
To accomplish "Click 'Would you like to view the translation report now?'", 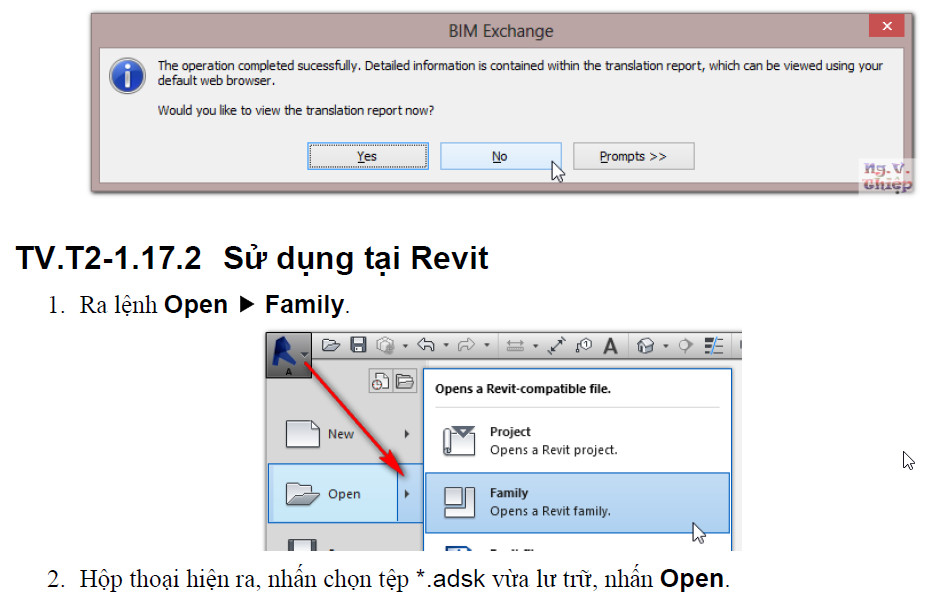I will pos(296,110).
